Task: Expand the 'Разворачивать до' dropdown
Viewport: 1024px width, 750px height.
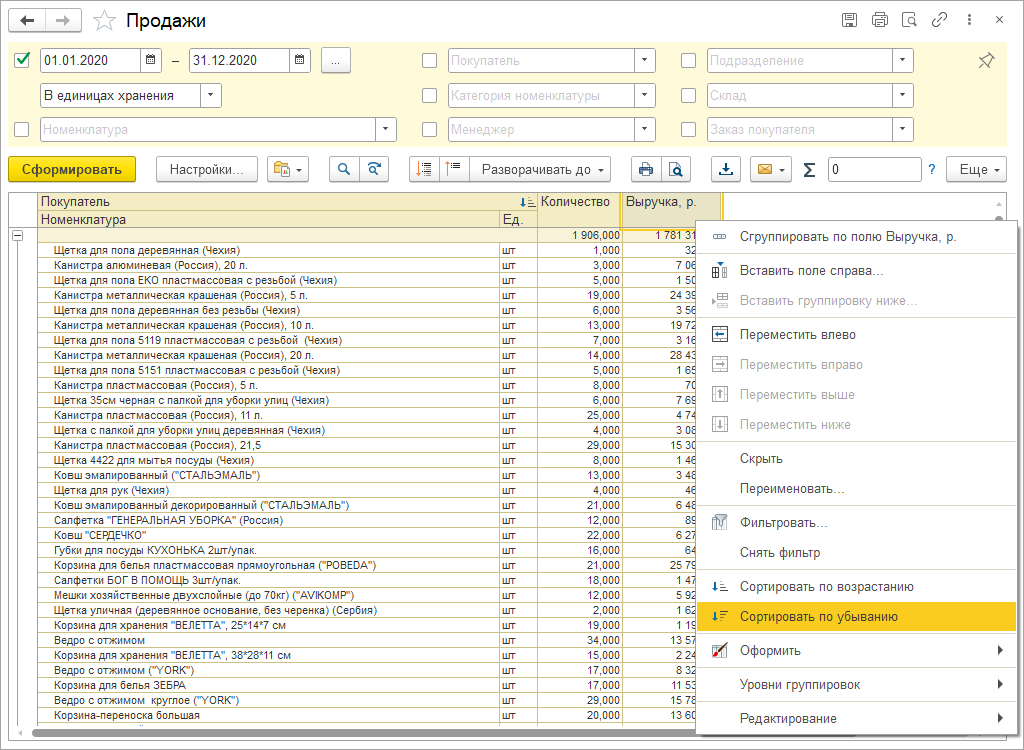Action: click(x=545, y=170)
